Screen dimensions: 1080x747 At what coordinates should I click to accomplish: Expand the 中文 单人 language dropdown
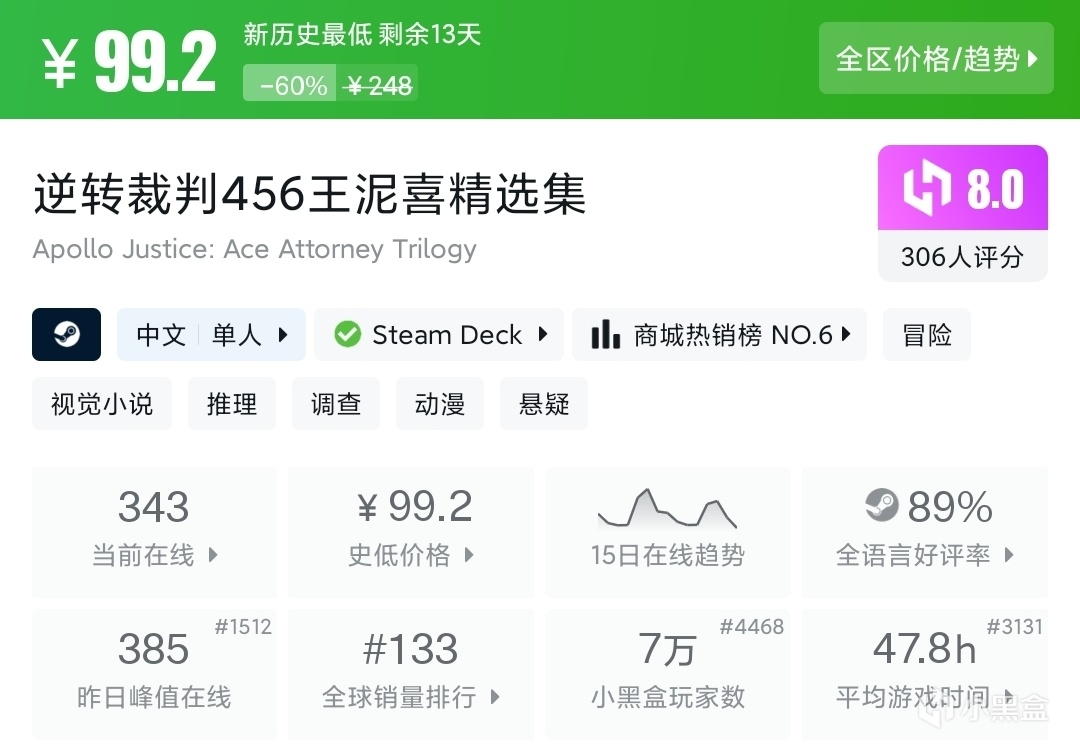point(283,335)
